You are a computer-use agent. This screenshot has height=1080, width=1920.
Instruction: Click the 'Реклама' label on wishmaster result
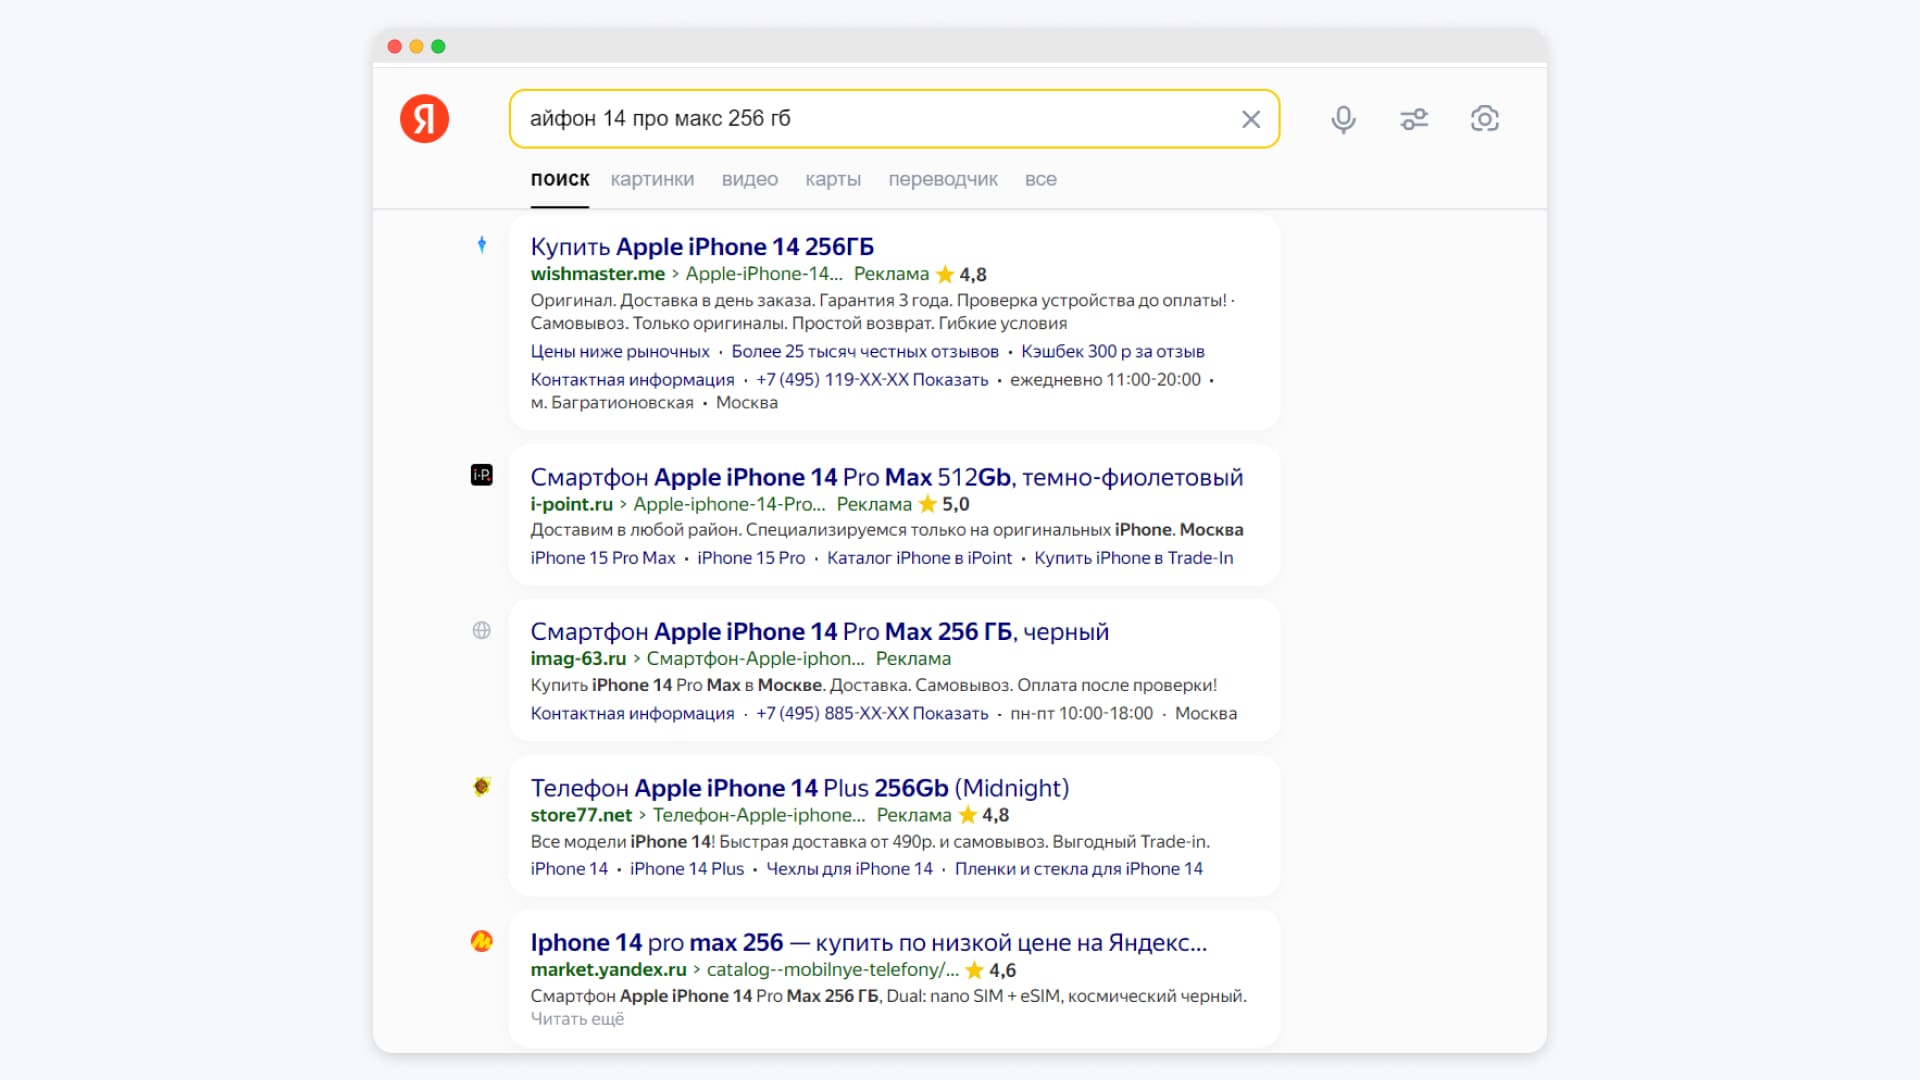click(891, 274)
